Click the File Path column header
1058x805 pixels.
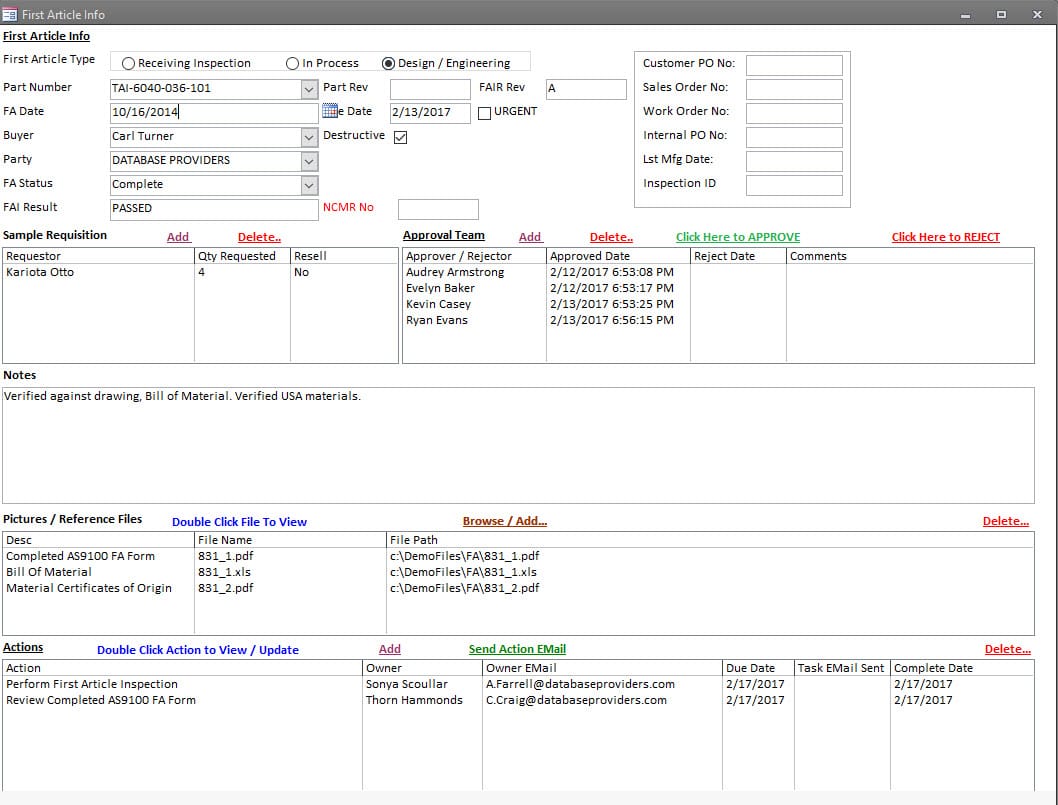tap(711, 540)
